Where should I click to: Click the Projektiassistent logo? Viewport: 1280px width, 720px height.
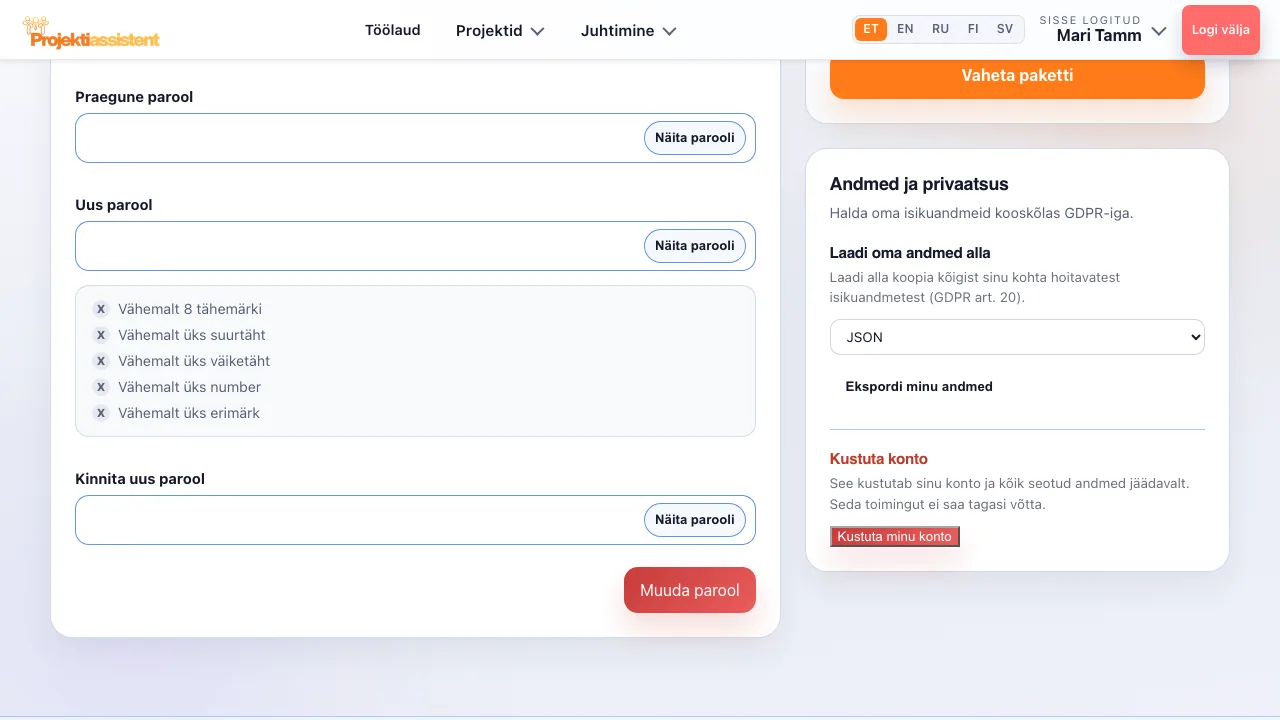[x=91, y=32]
